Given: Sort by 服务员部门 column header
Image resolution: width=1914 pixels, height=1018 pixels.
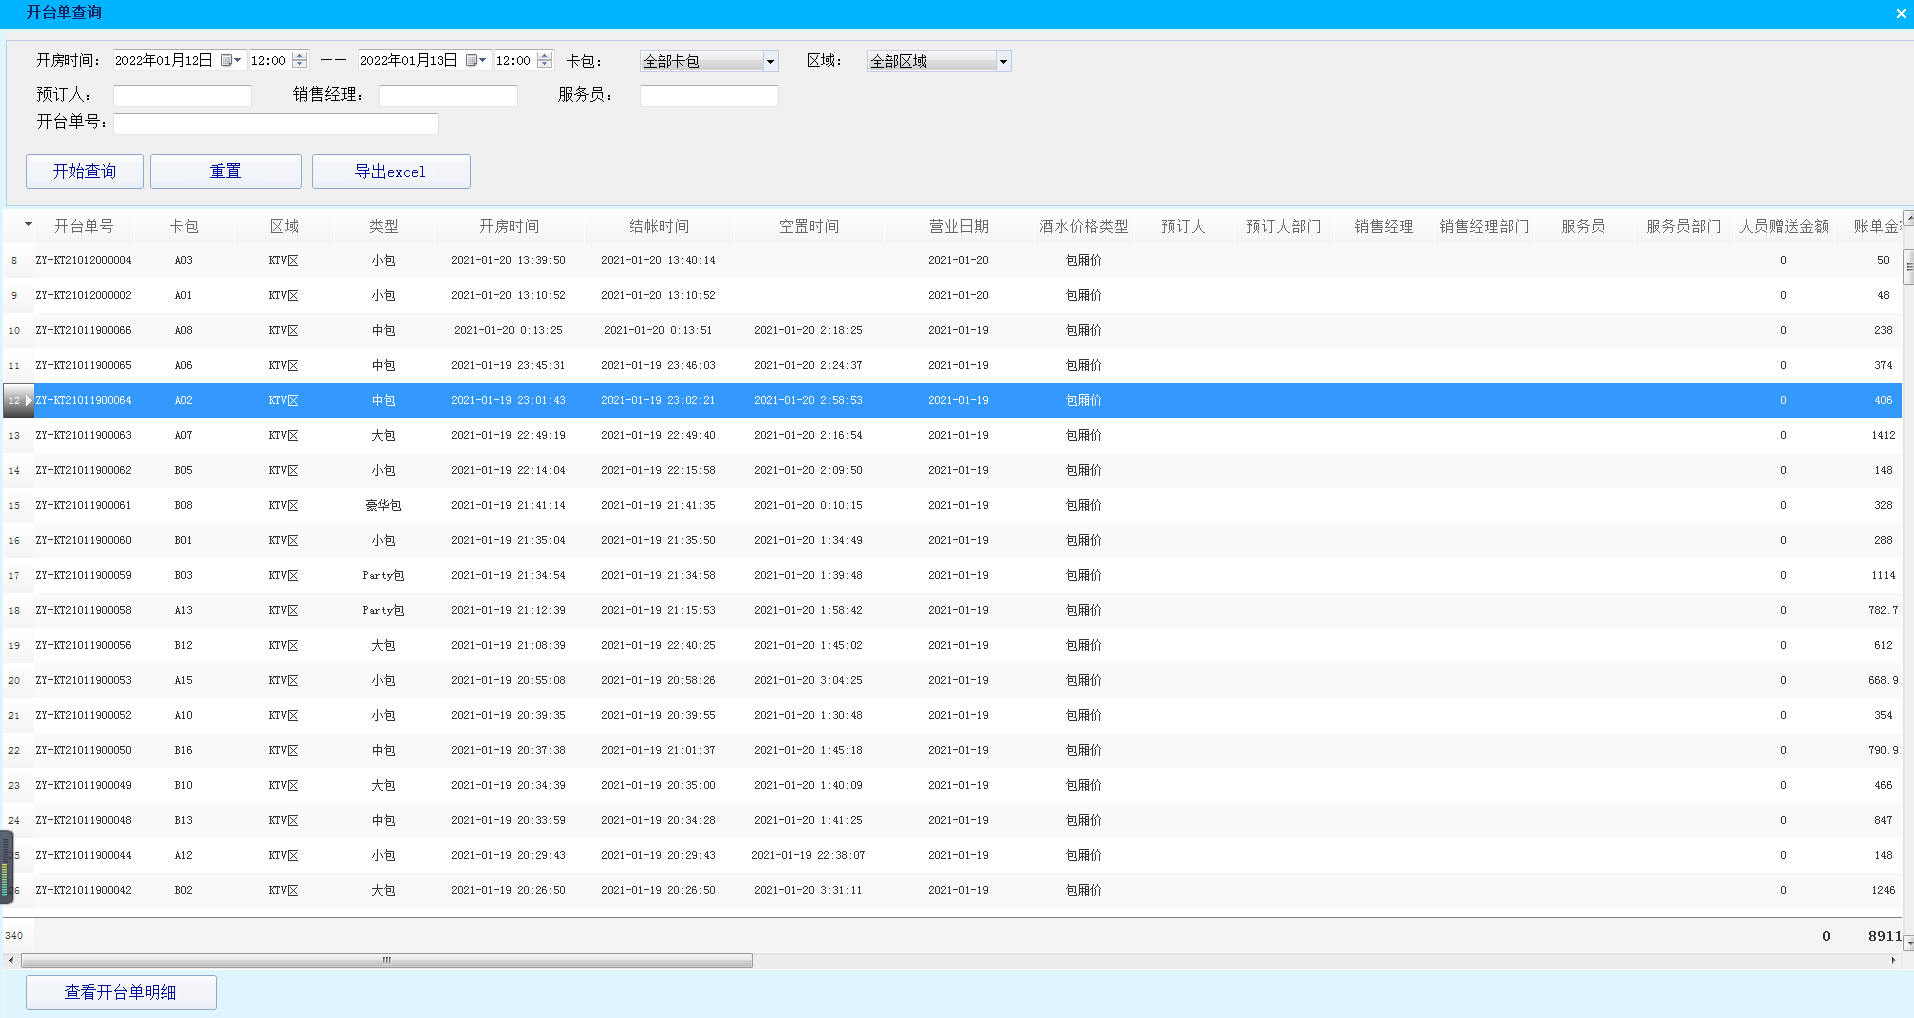Looking at the screenshot, I should (x=1684, y=227).
